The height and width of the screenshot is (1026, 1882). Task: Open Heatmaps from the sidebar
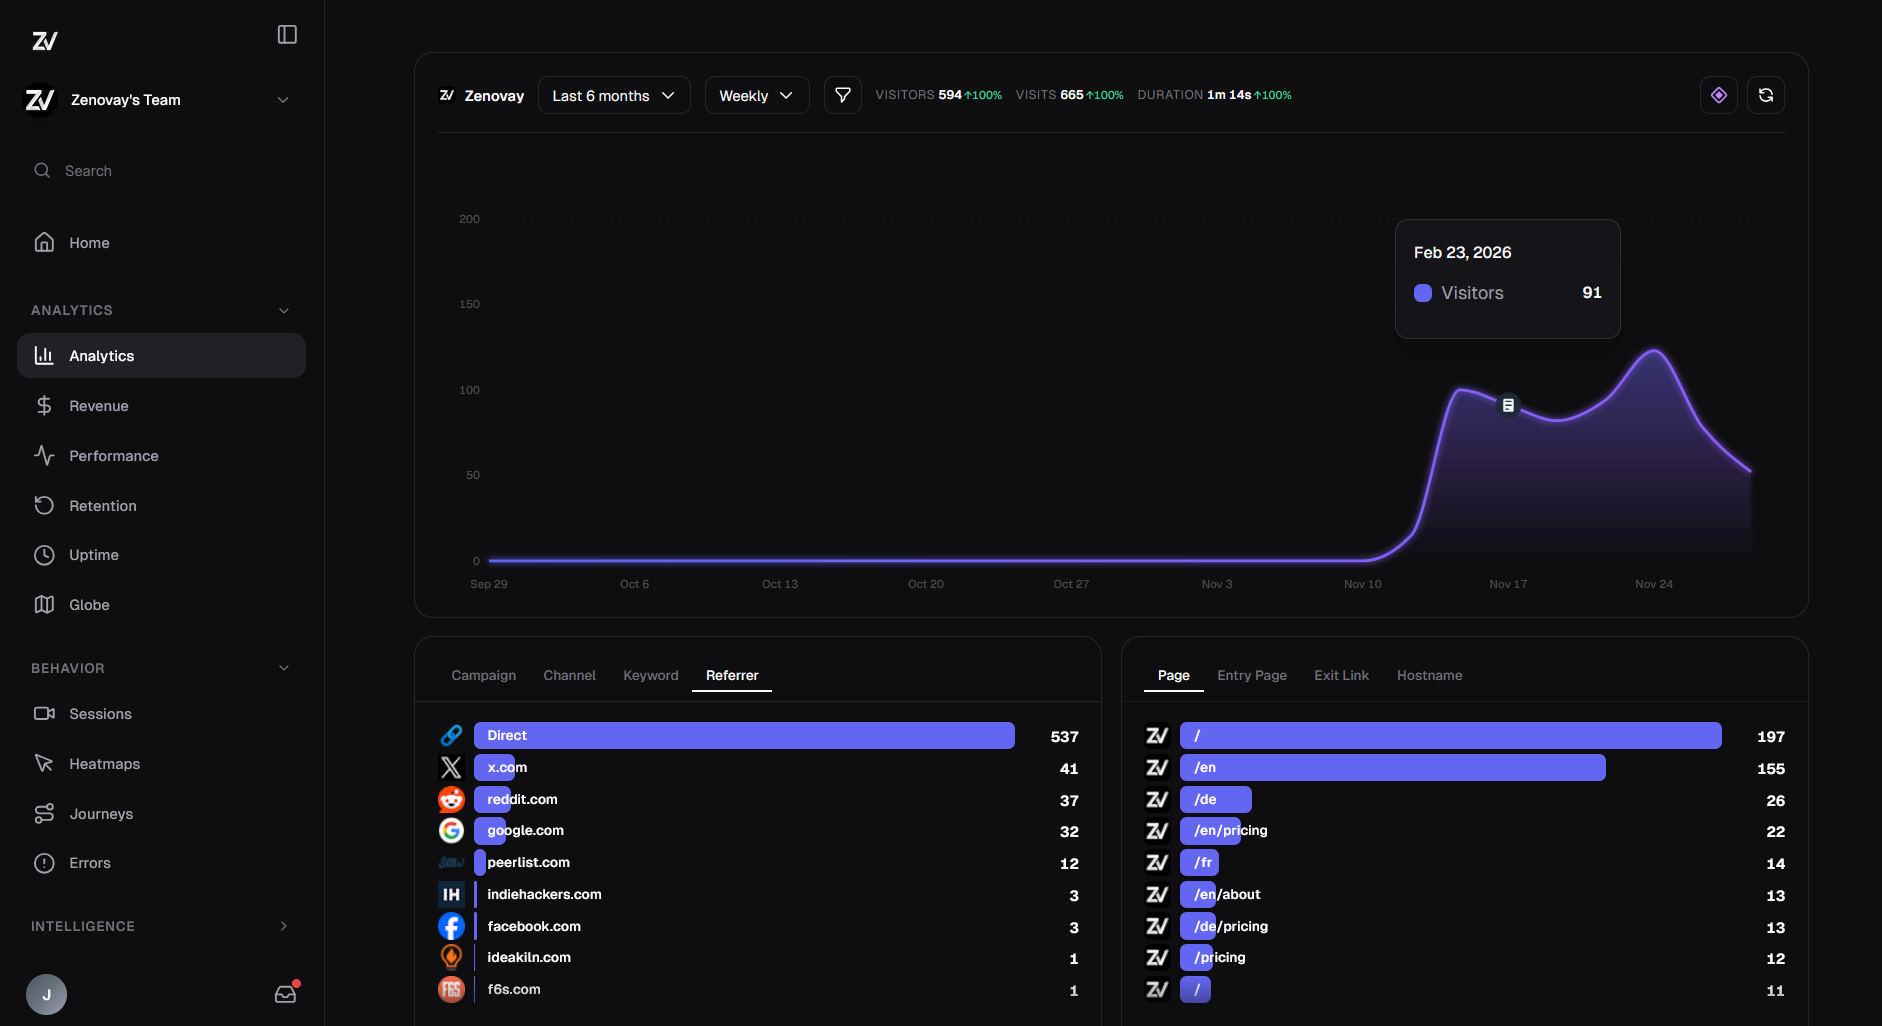point(104,764)
